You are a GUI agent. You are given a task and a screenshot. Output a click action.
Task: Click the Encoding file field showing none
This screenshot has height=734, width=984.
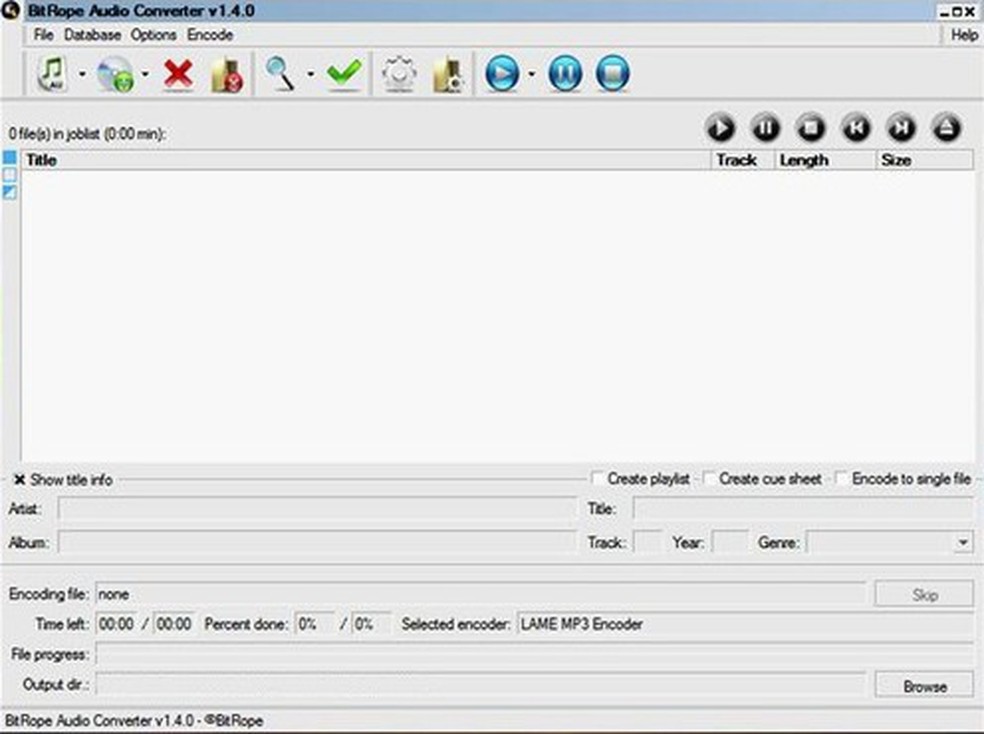tap(481, 593)
